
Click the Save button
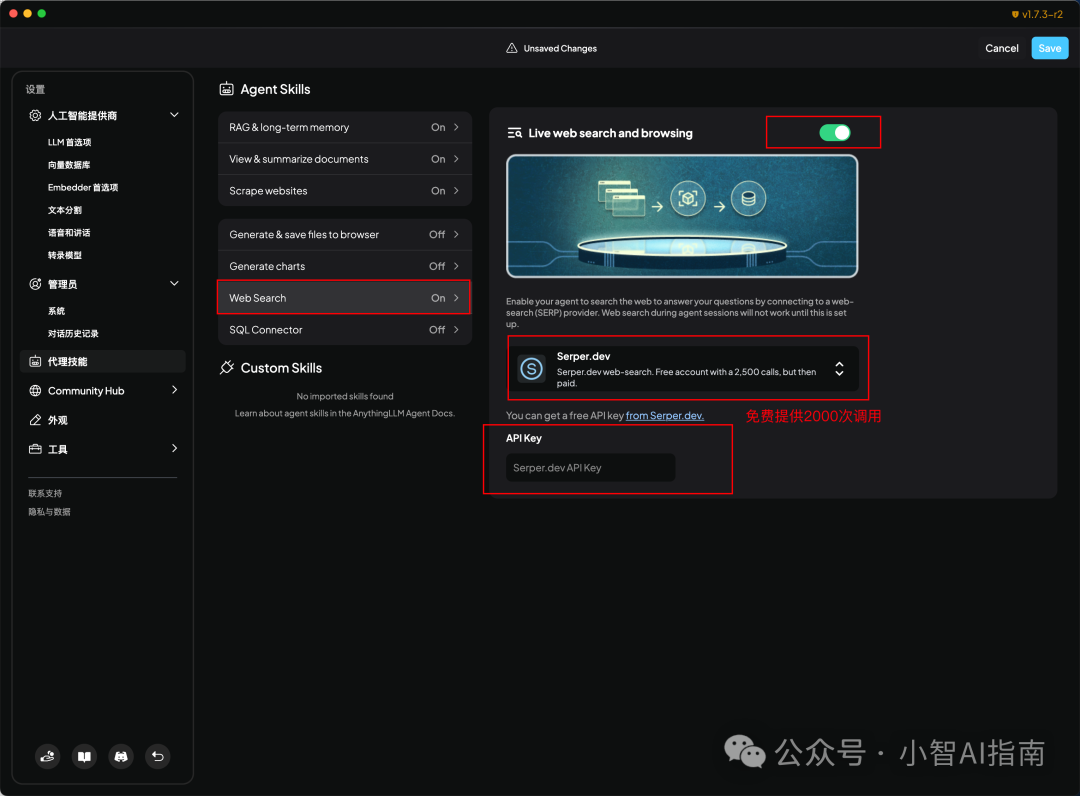(x=1049, y=48)
